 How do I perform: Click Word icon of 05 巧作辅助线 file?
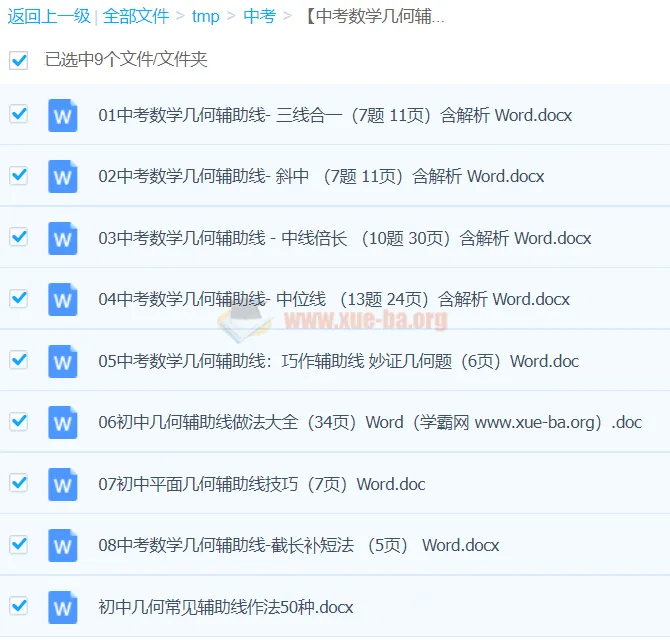click(62, 361)
